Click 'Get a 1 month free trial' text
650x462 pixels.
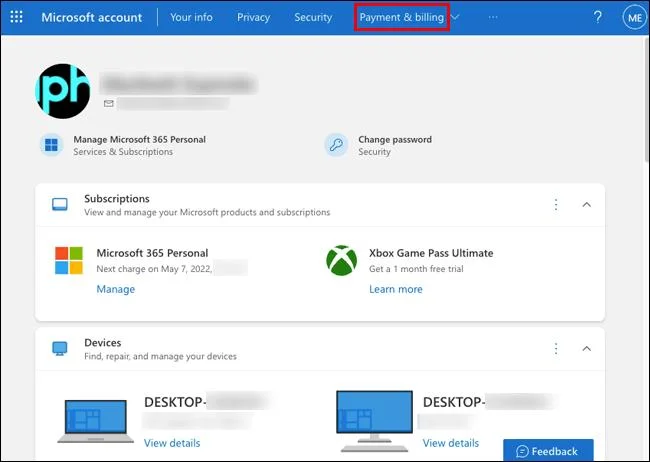pos(416,269)
